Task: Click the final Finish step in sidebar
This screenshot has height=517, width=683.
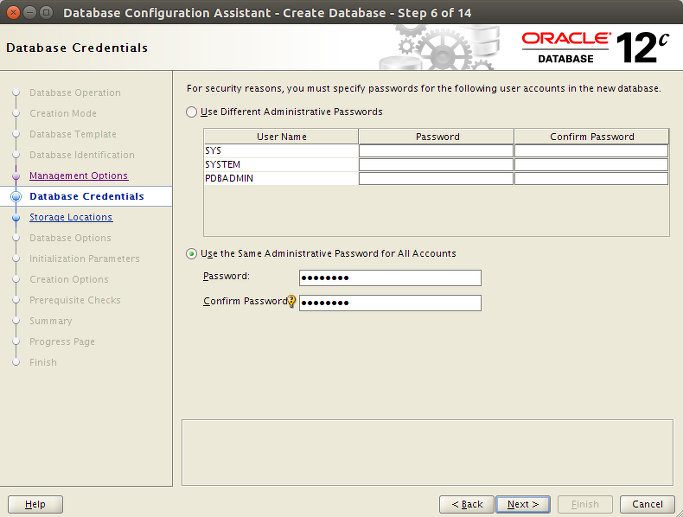Action: [x=43, y=362]
